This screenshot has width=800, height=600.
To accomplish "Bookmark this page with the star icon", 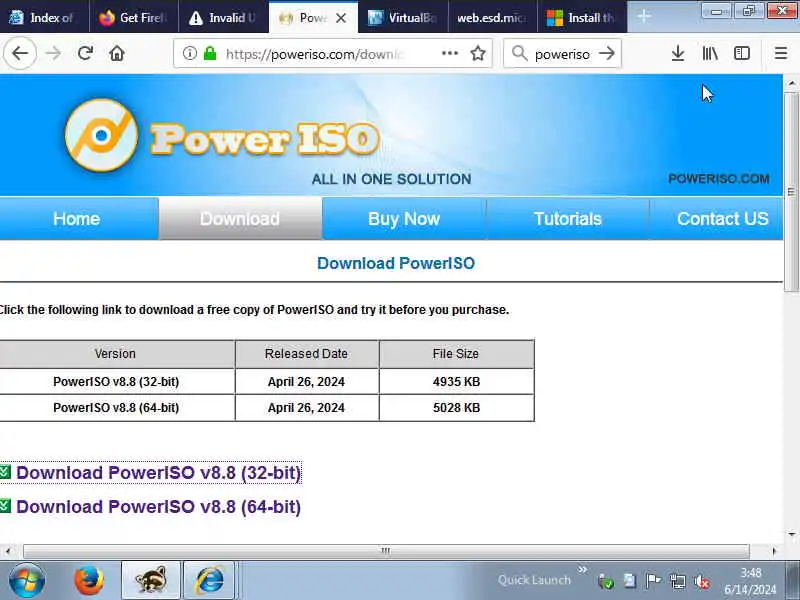I will 478,53.
